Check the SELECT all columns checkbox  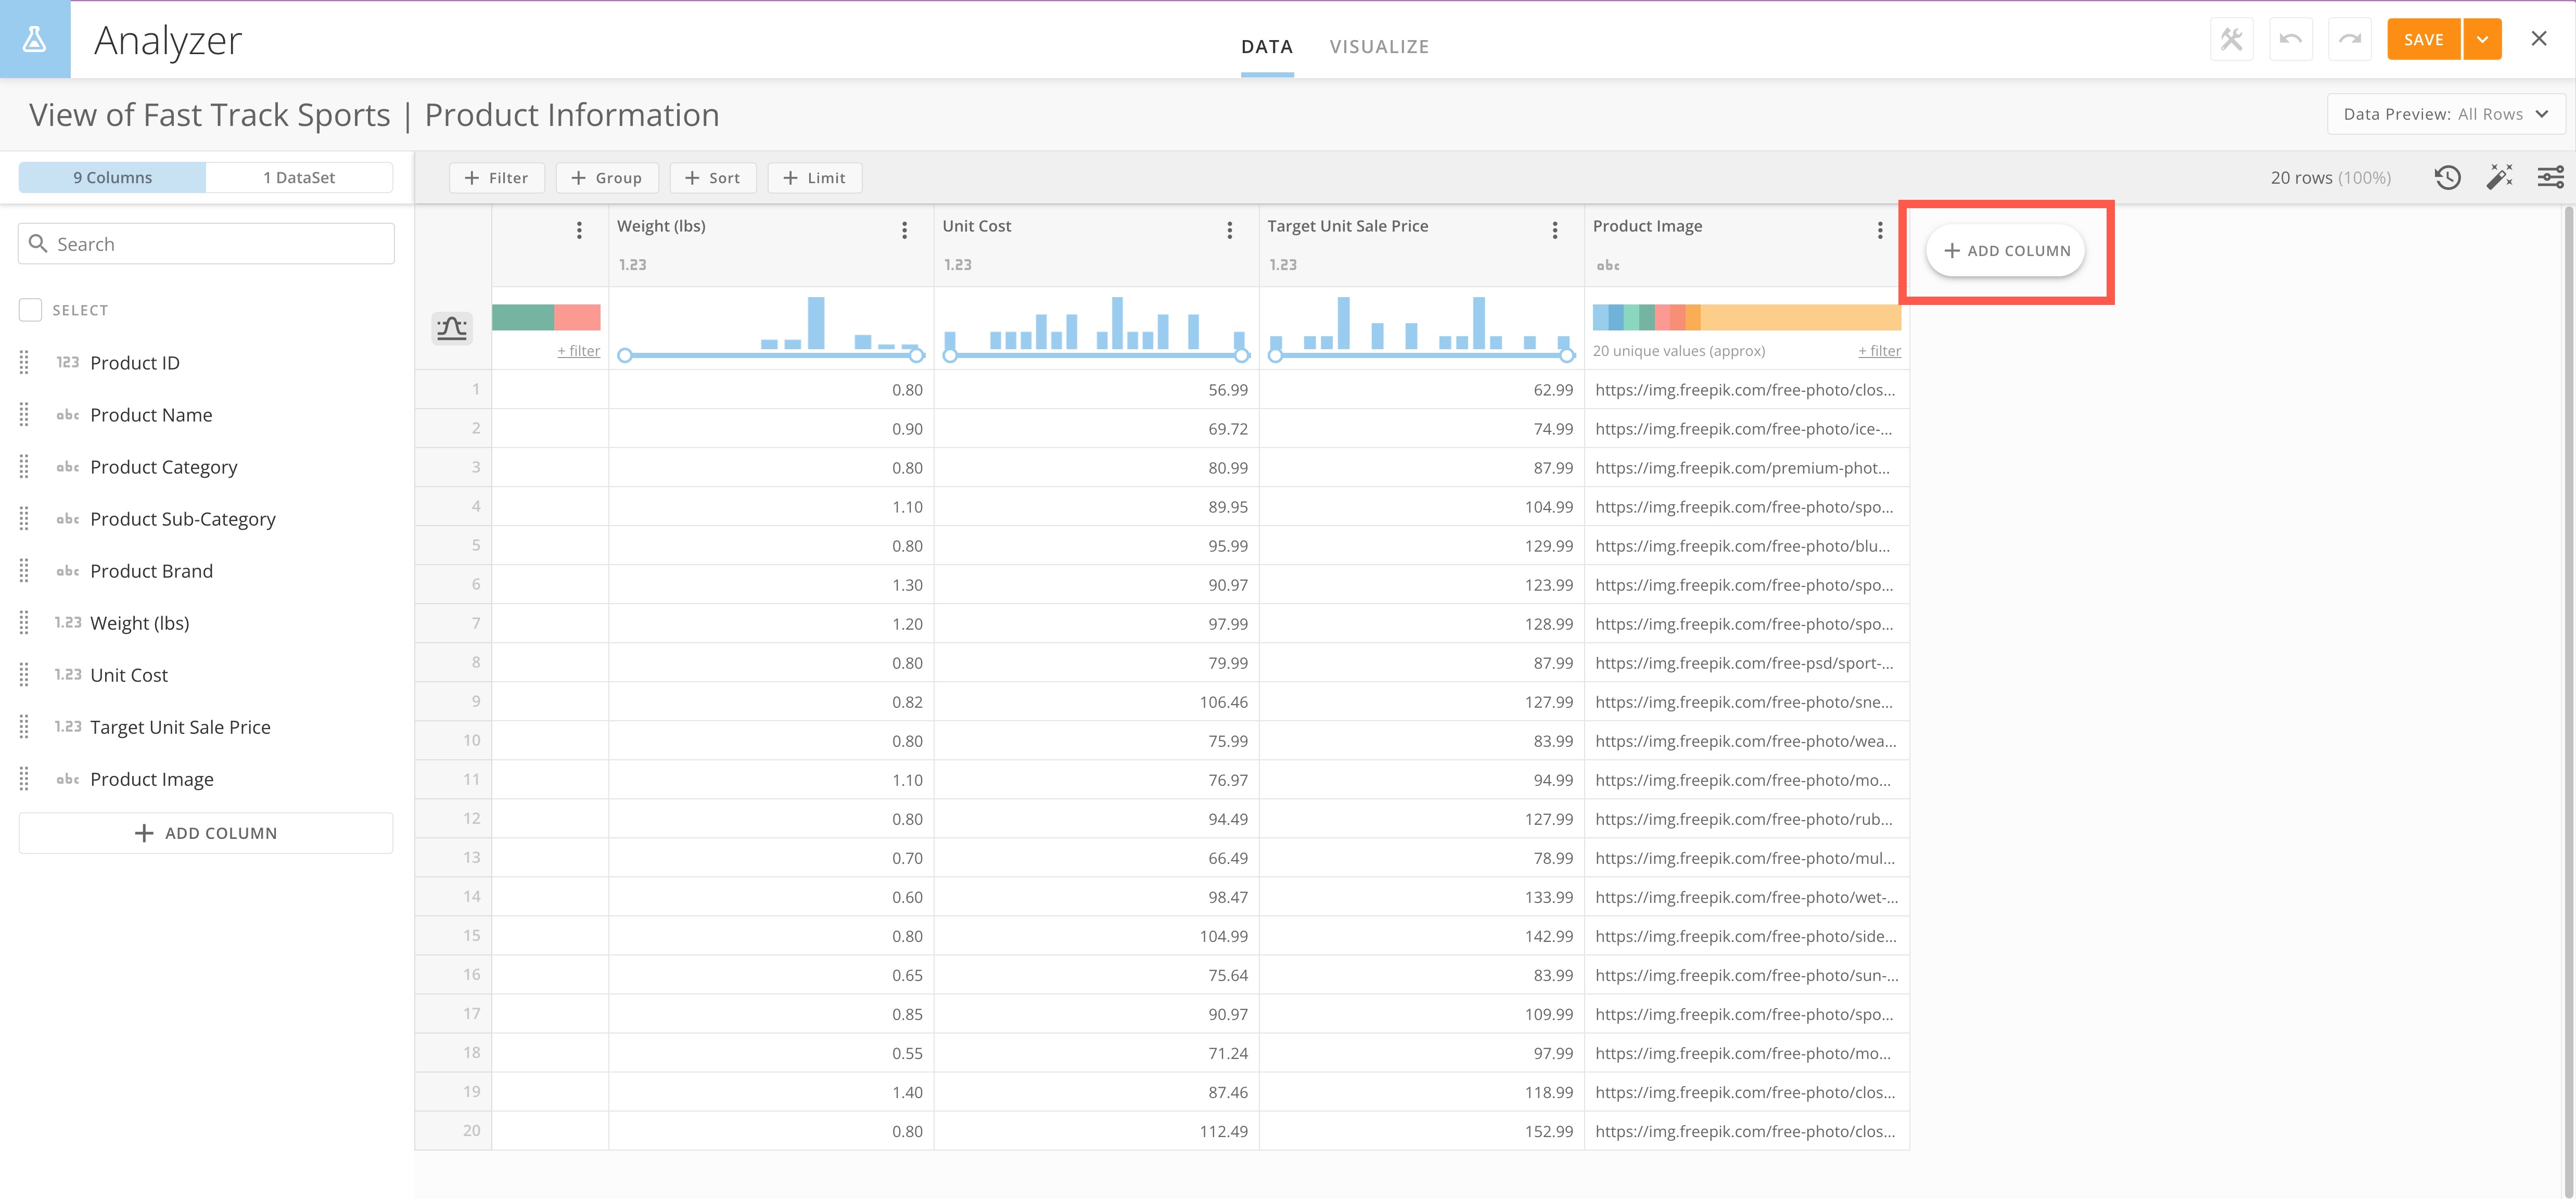(x=30, y=309)
